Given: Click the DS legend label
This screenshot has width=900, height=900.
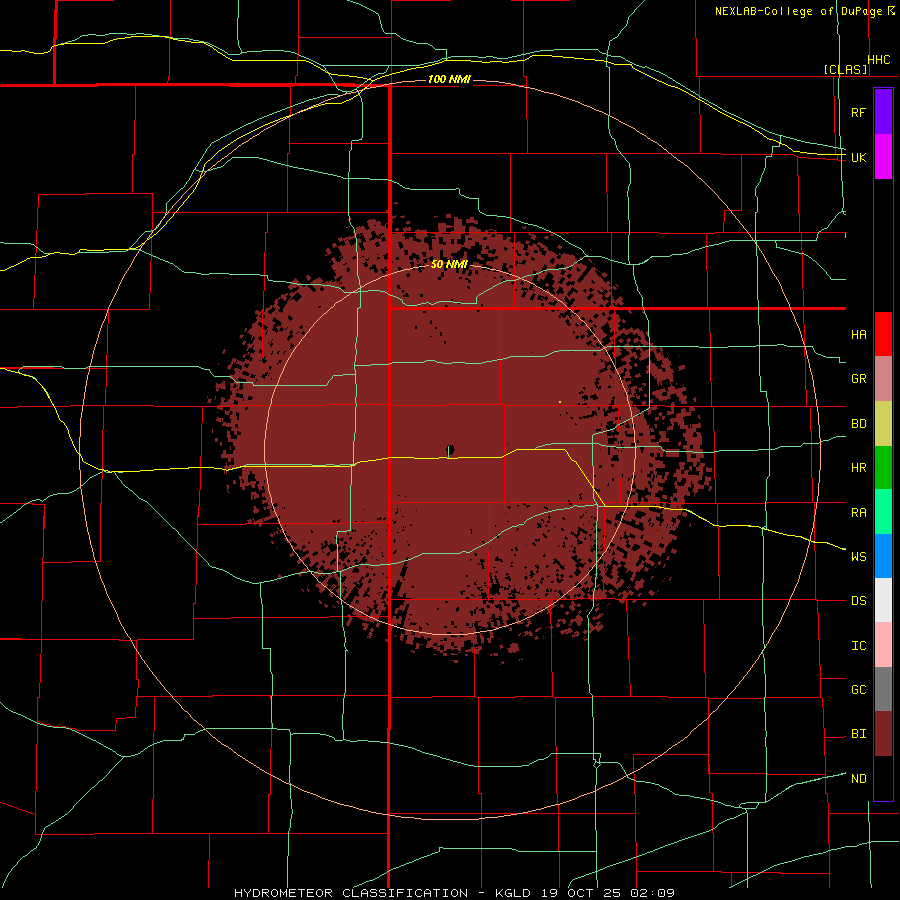Looking at the screenshot, I should pos(858,601).
